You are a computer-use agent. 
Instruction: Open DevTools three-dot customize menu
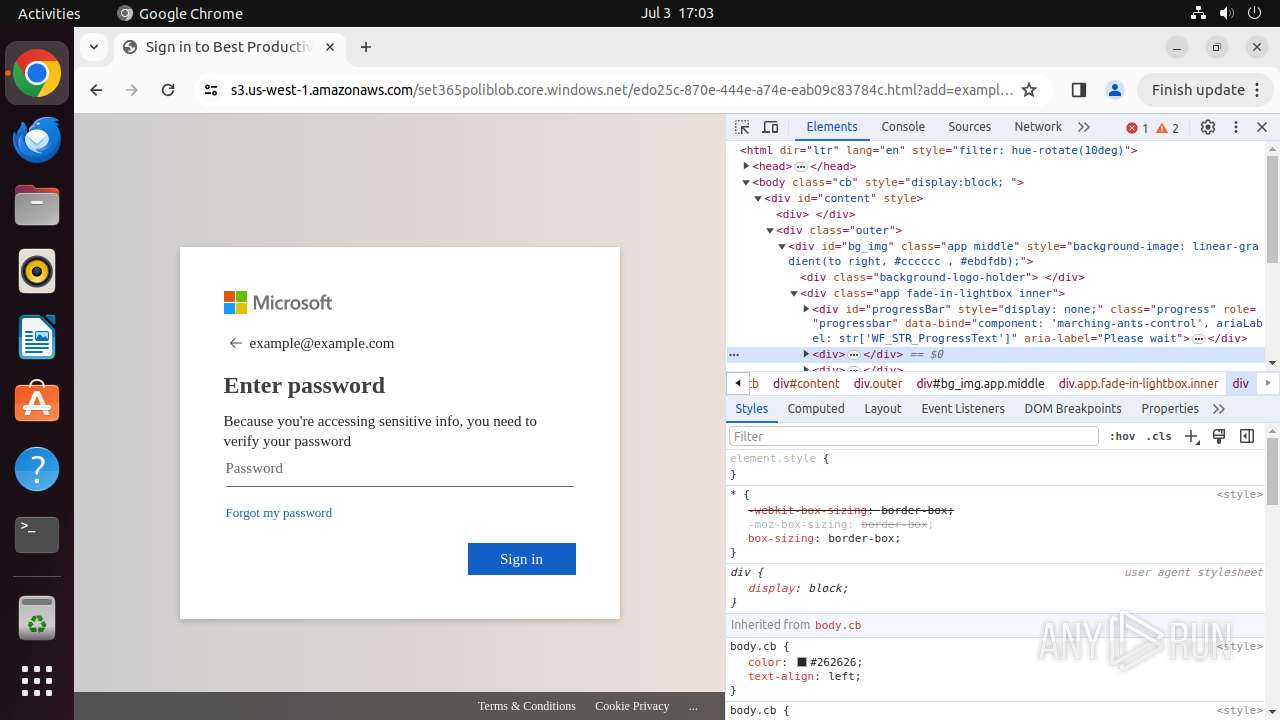[x=1236, y=127]
